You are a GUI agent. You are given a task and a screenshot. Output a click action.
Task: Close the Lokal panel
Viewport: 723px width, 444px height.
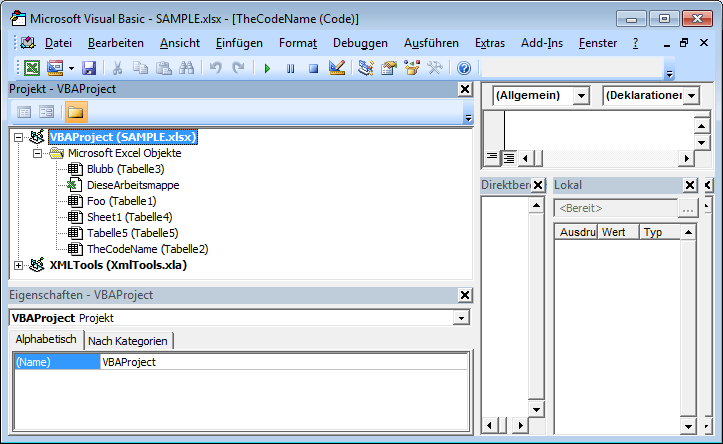(690, 185)
